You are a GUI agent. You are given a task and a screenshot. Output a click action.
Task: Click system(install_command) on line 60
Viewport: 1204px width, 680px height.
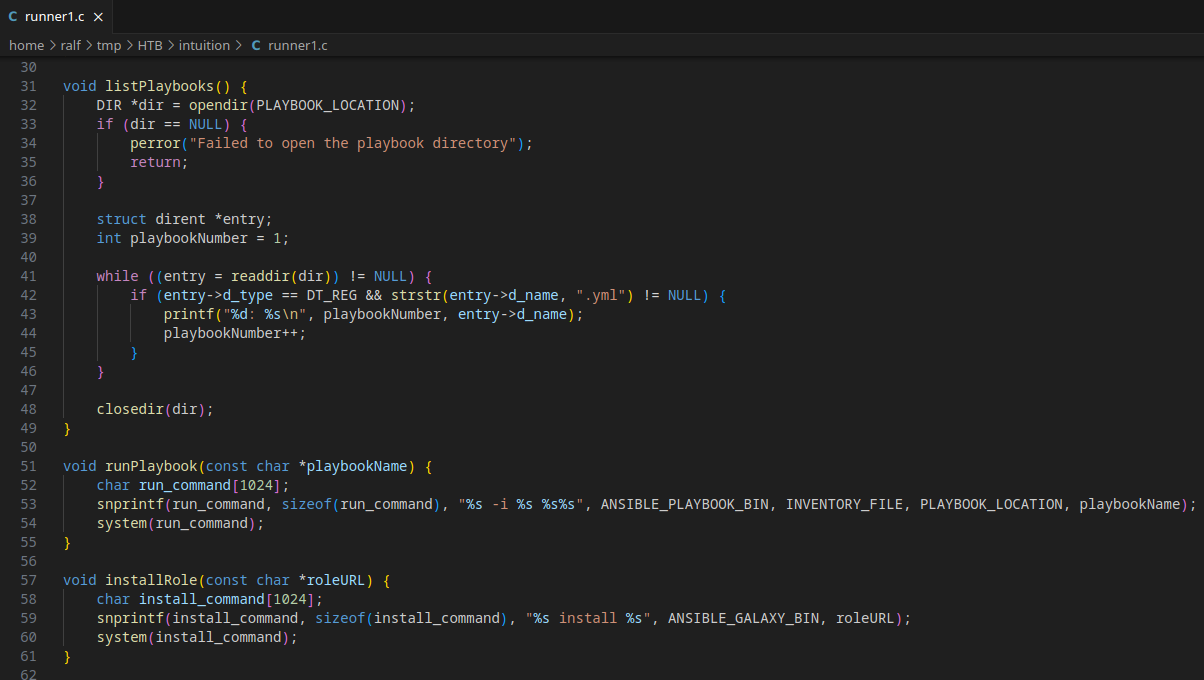[197, 637]
